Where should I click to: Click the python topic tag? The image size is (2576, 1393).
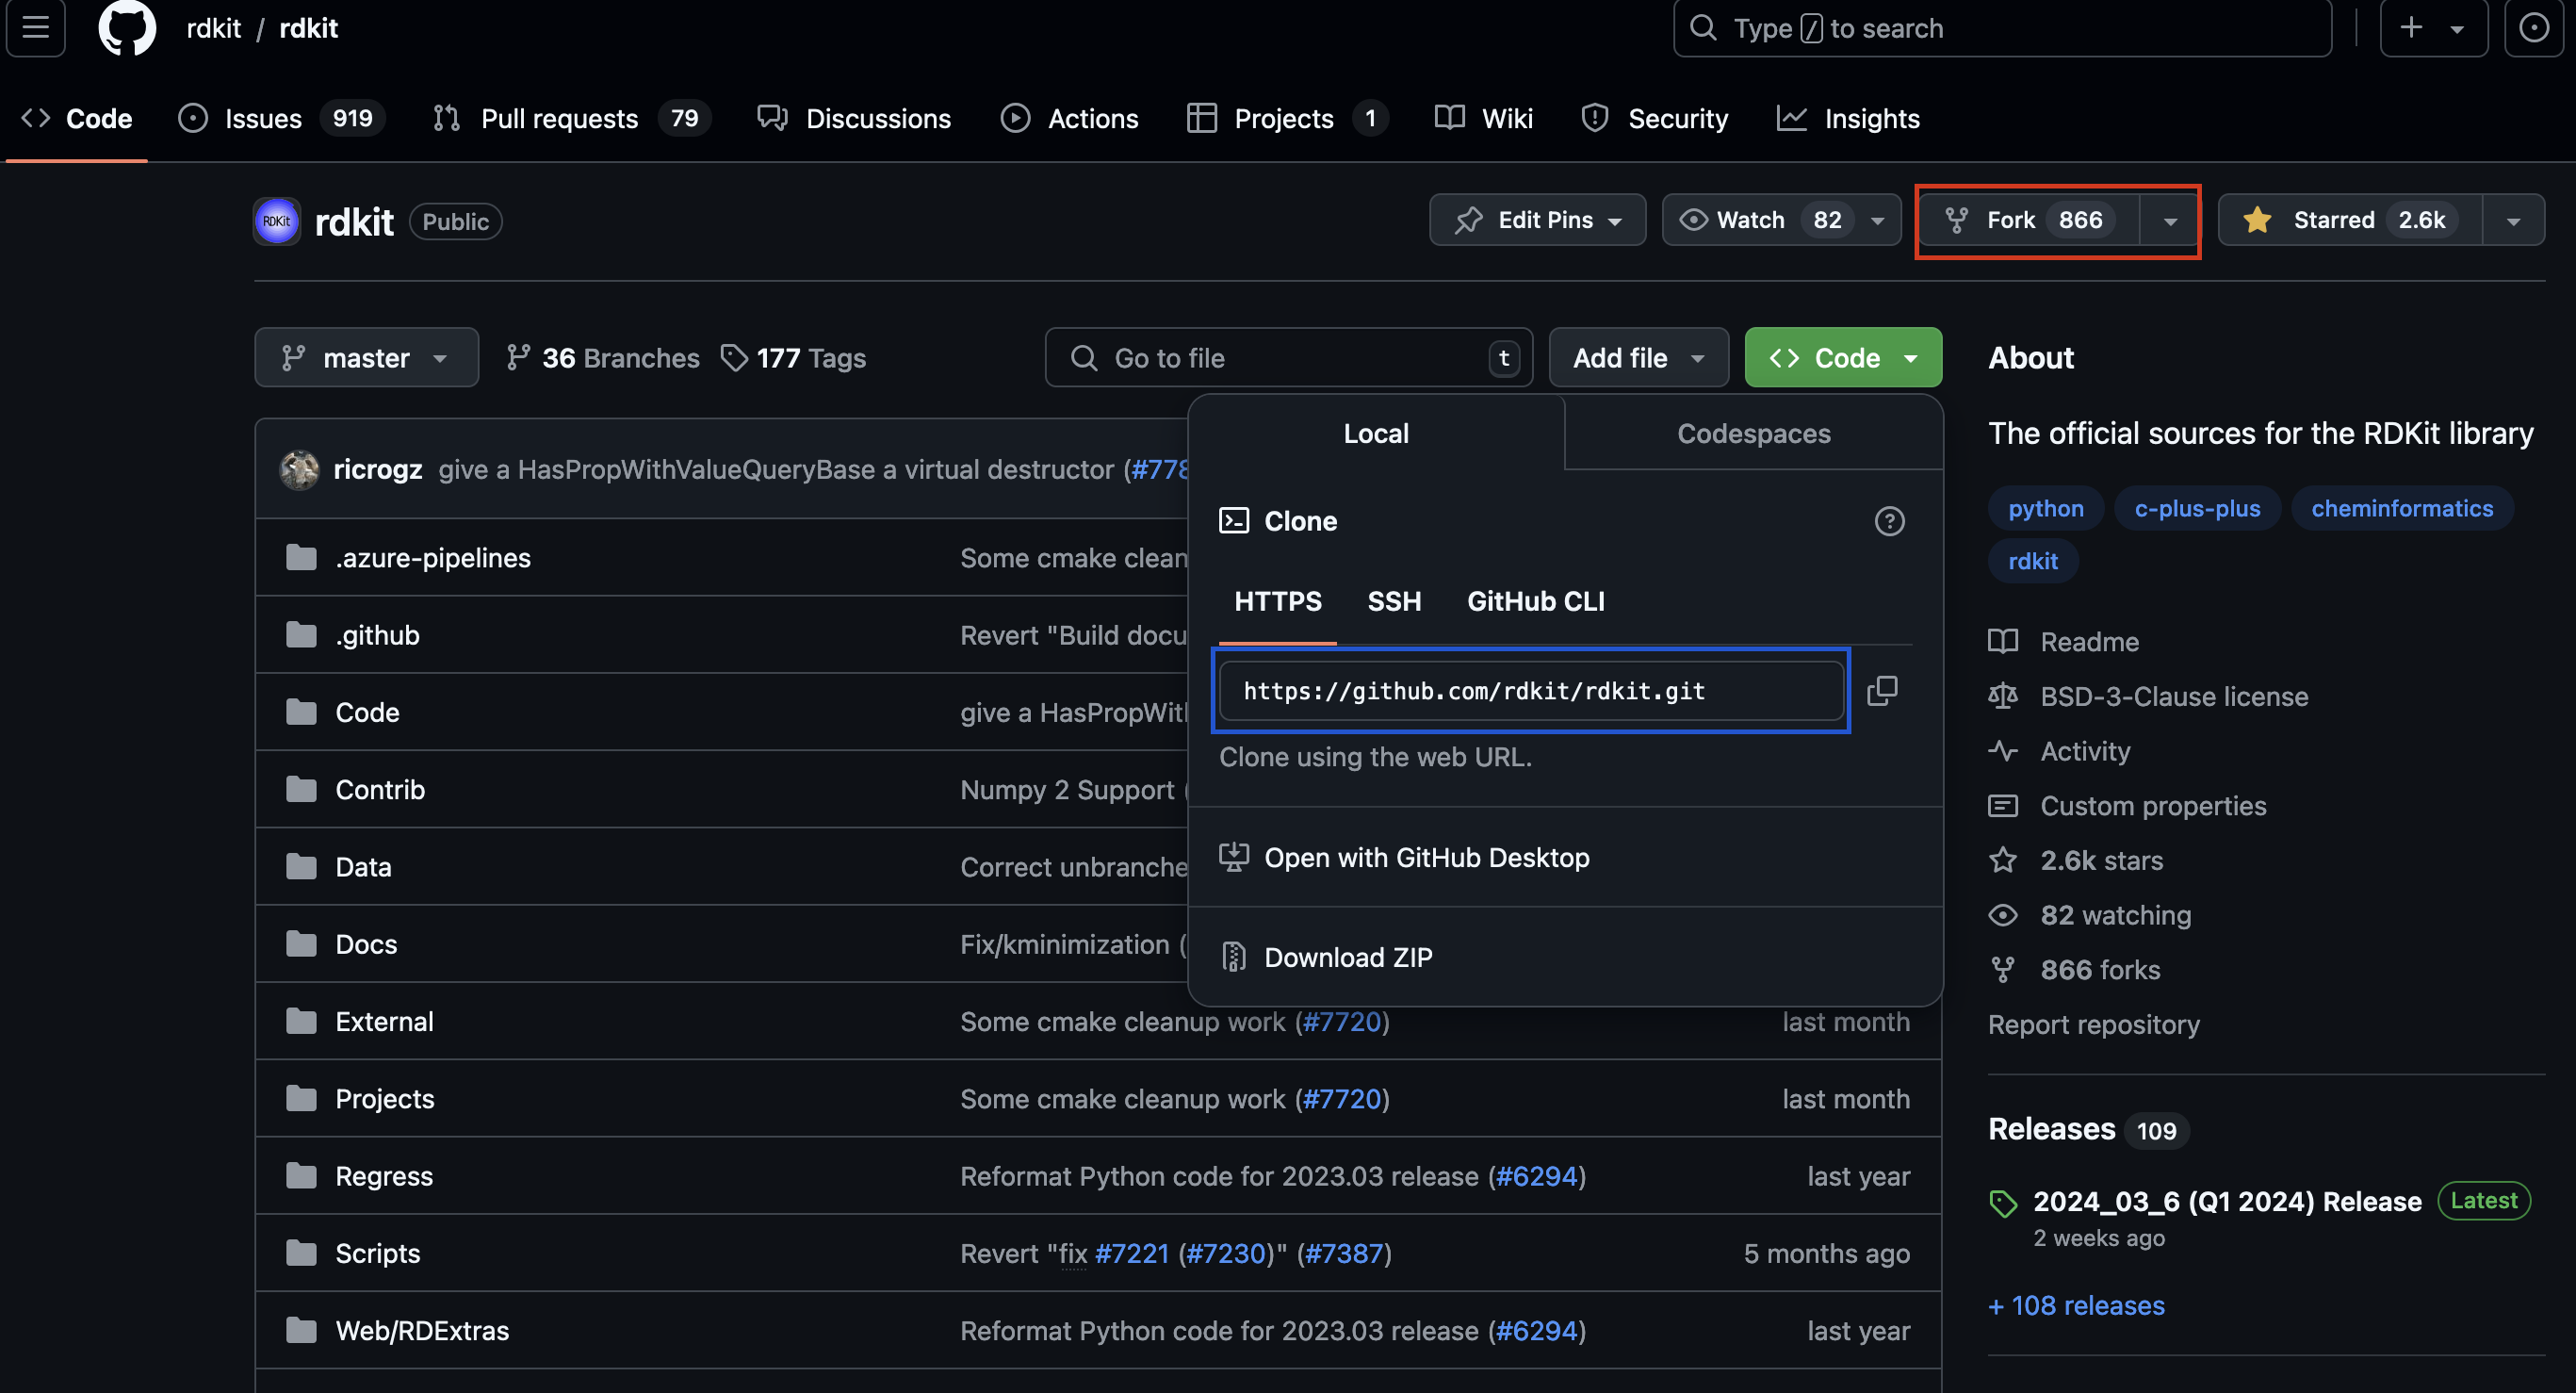[x=2046, y=508]
